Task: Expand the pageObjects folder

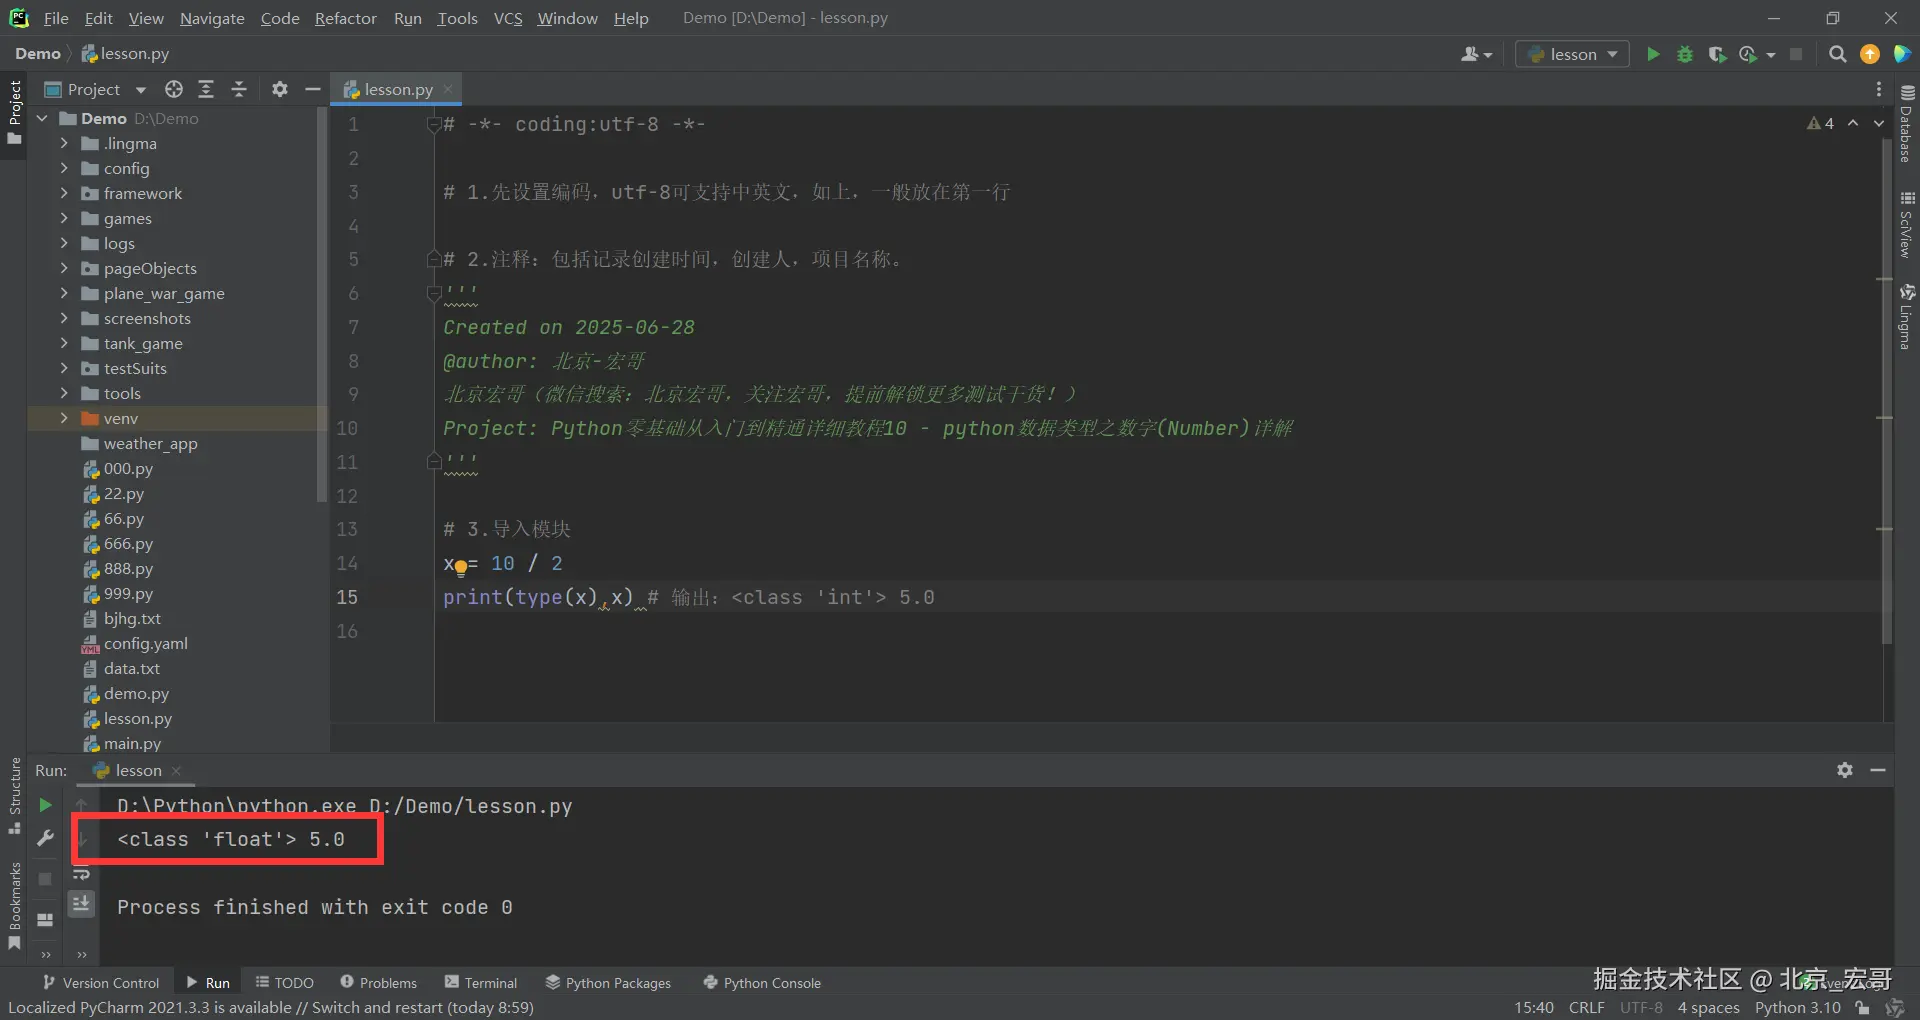Action: click(x=64, y=268)
